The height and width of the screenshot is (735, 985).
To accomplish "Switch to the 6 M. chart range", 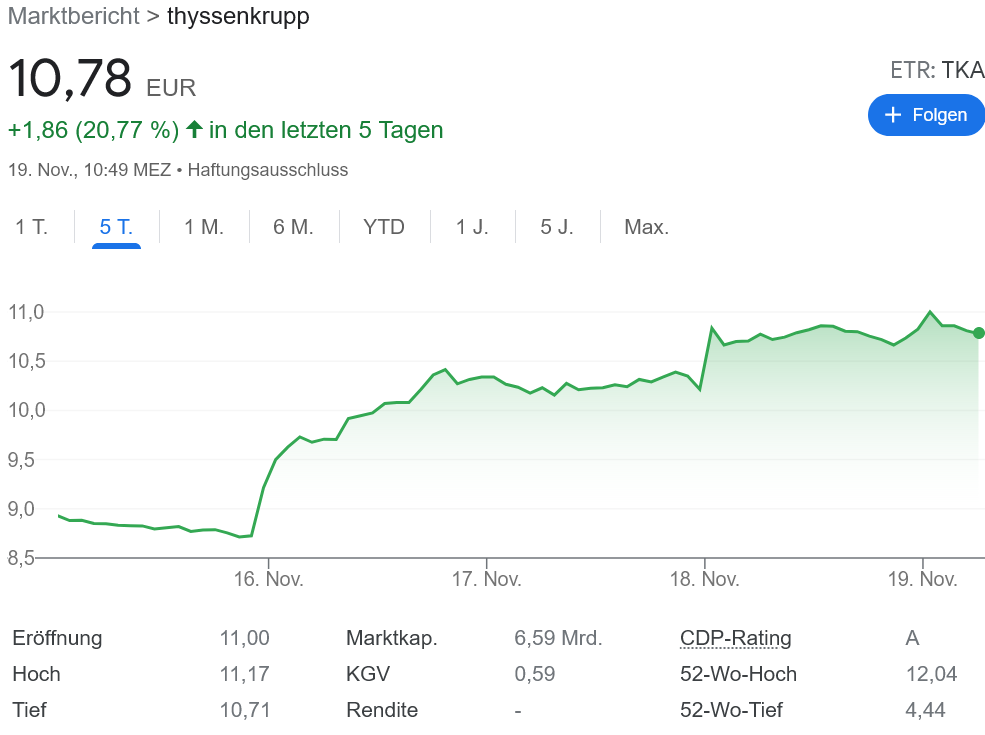I will tap(293, 227).
